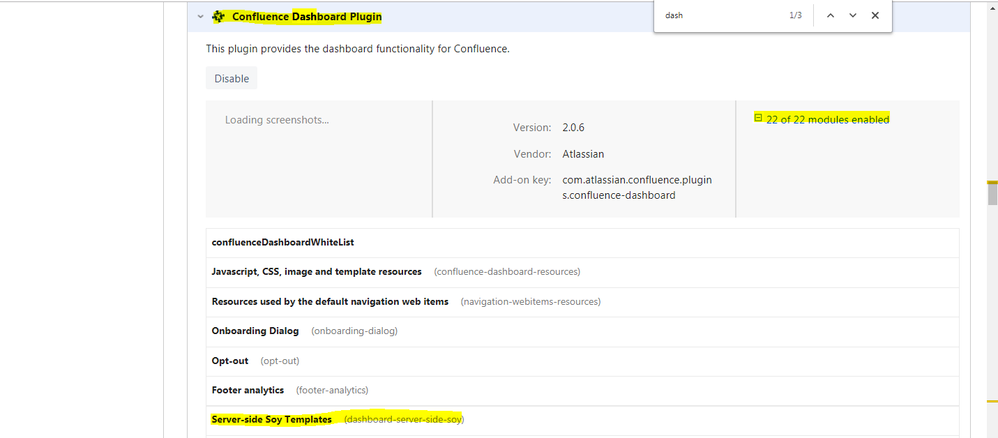The width and height of the screenshot is (998, 438).
Task: Click the 1/3 match counter
Action: (x=796, y=15)
